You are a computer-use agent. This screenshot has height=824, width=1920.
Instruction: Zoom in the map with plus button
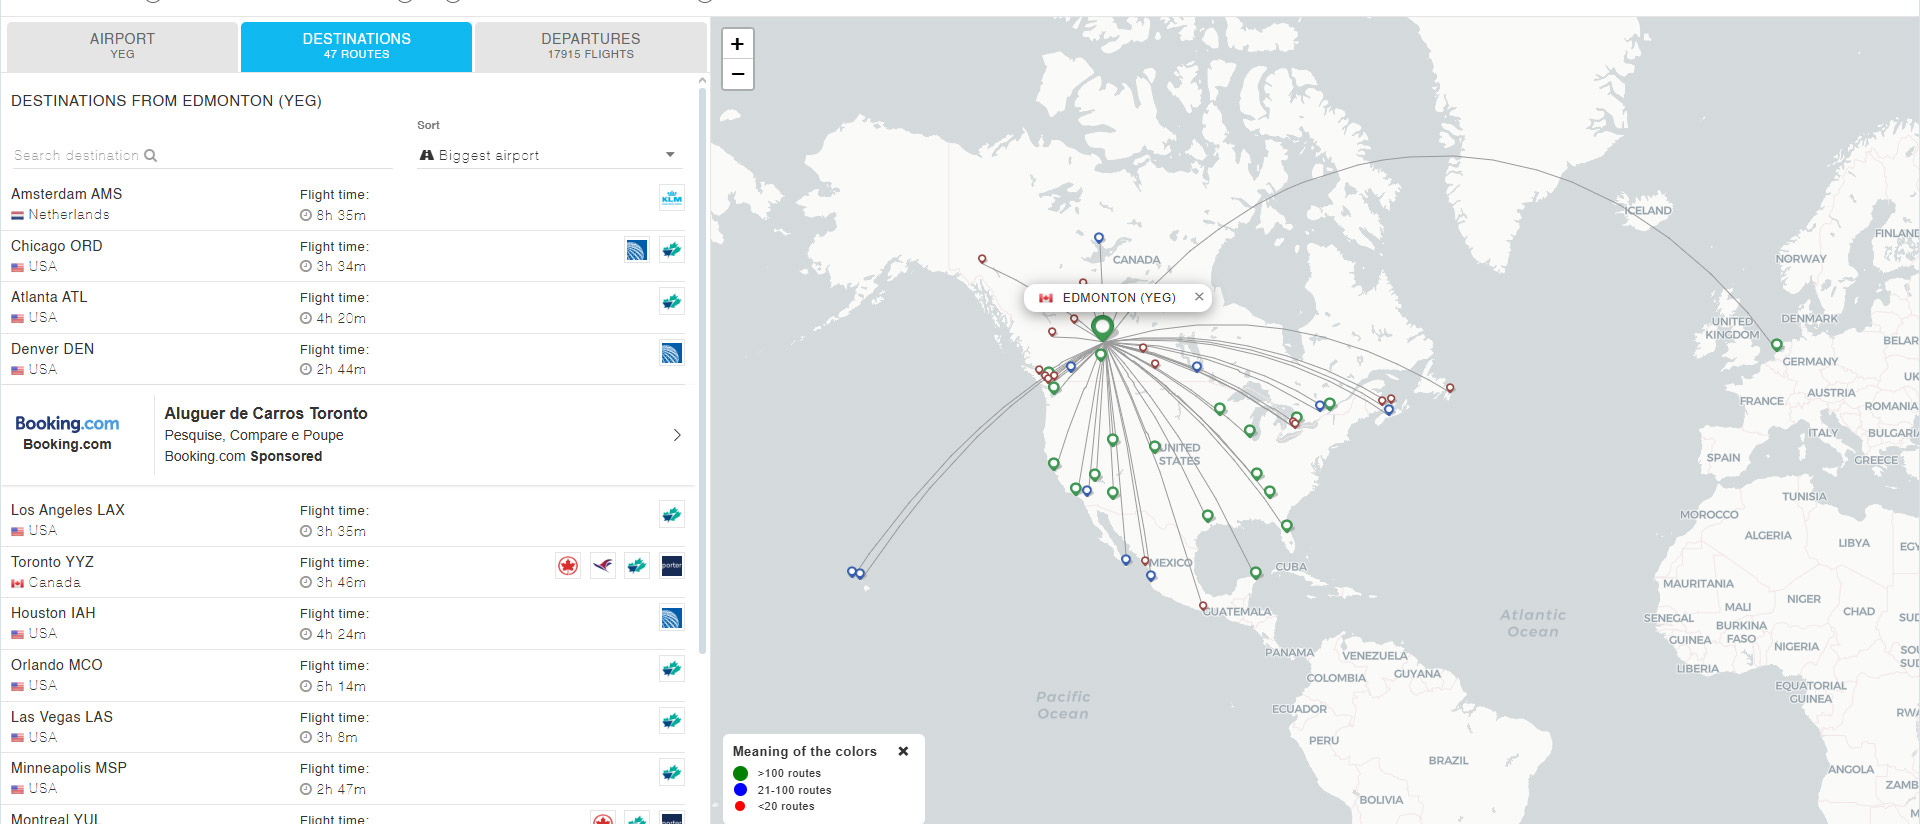pos(737,44)
